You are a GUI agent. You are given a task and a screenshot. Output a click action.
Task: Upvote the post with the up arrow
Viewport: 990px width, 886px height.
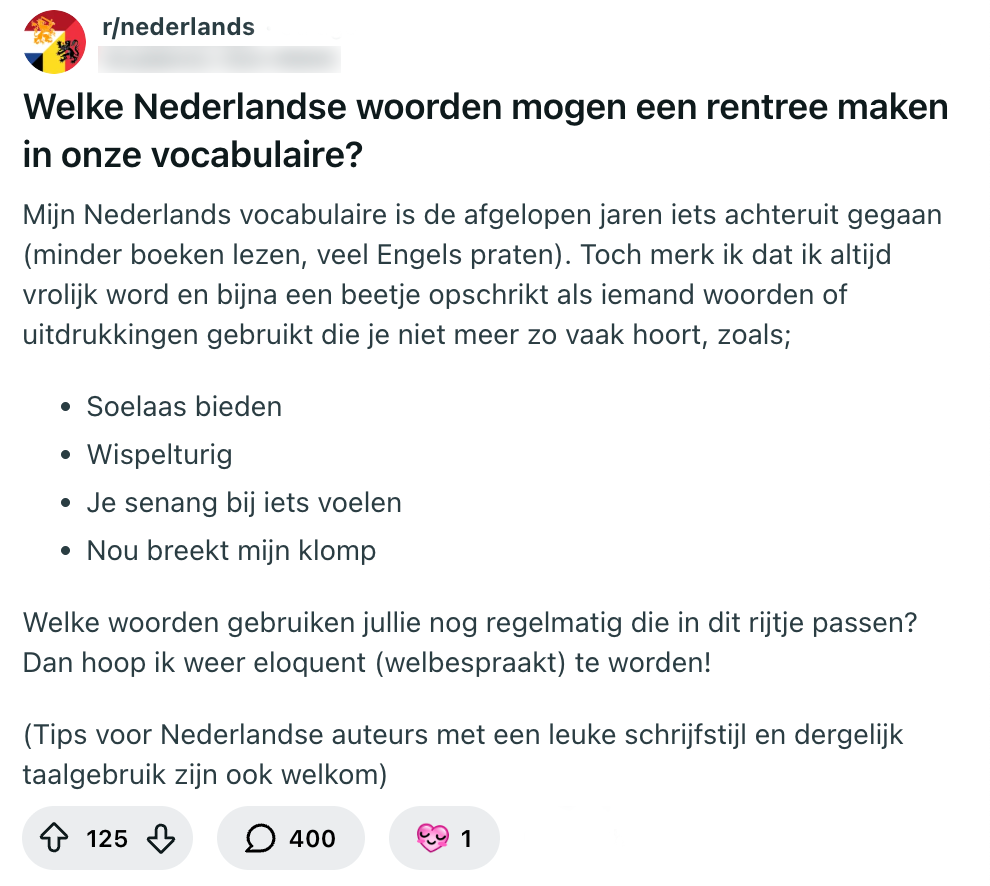tap(54, 838)
